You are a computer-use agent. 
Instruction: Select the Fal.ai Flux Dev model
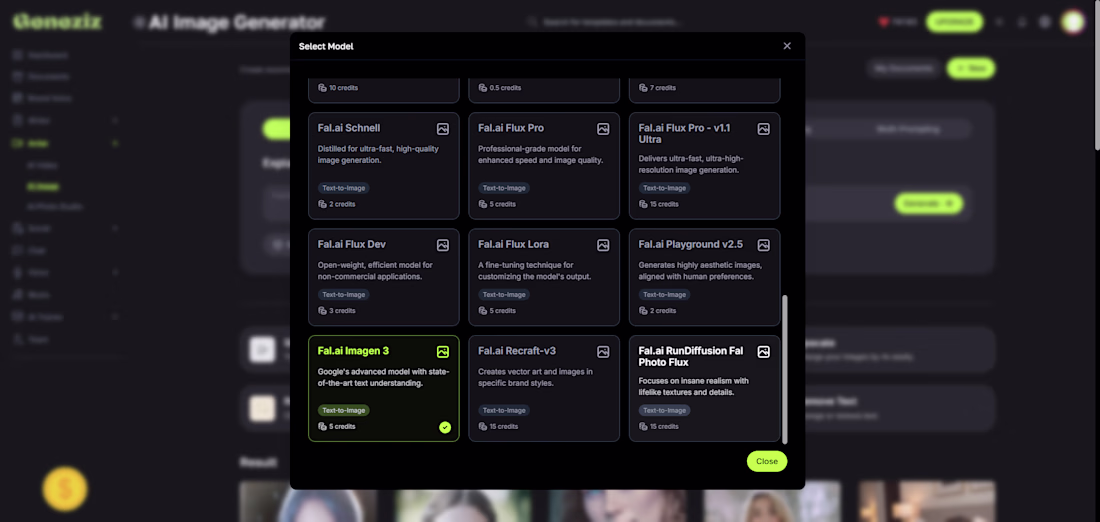[x=384, y=277]
